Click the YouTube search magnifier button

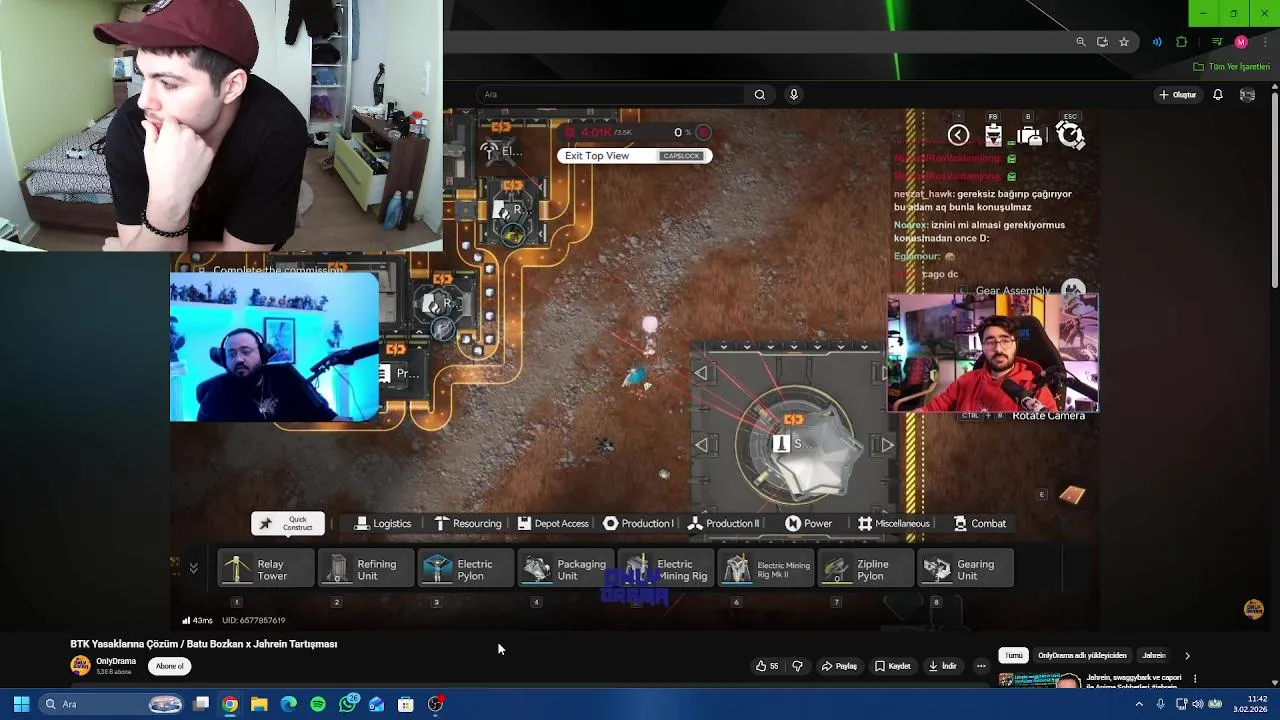point(760,95)
